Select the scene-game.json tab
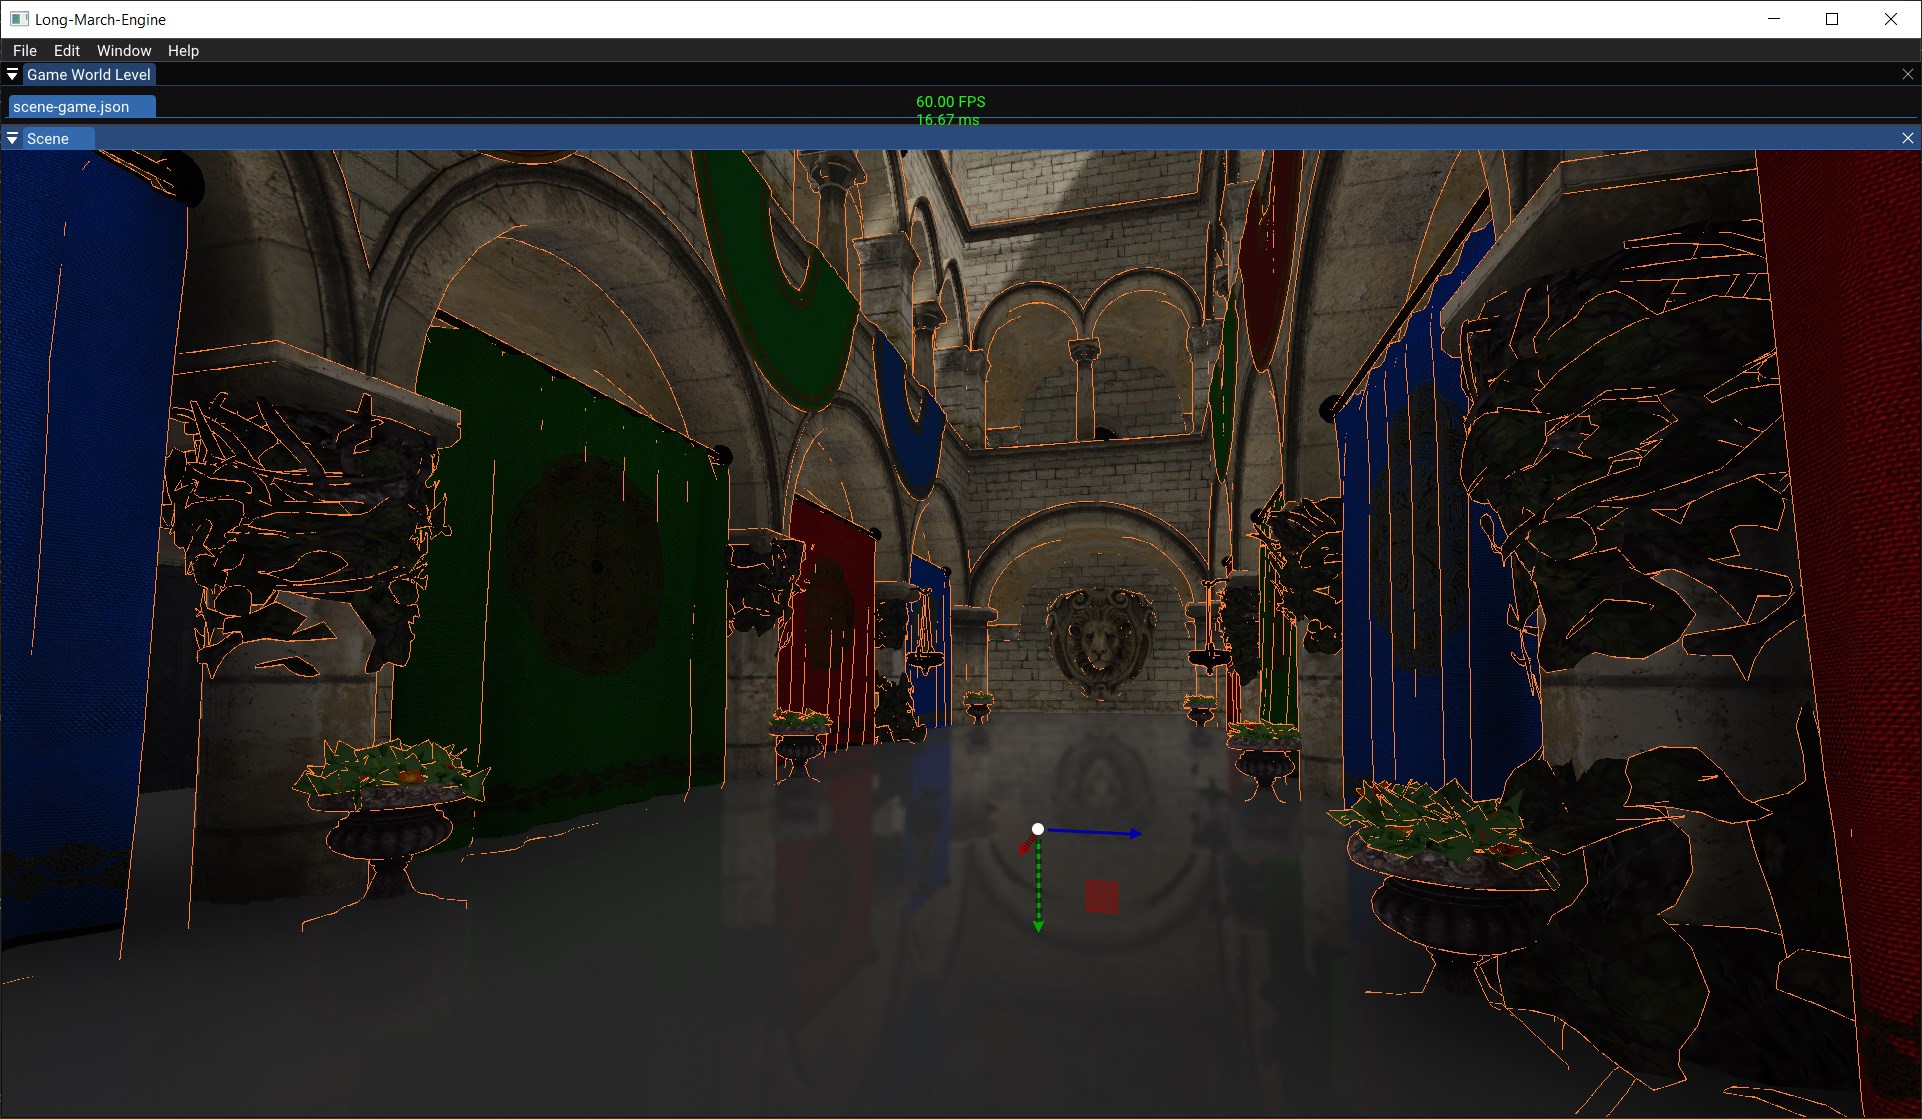The height and width of the screenshot is (1119, 1922). [71, 107]
